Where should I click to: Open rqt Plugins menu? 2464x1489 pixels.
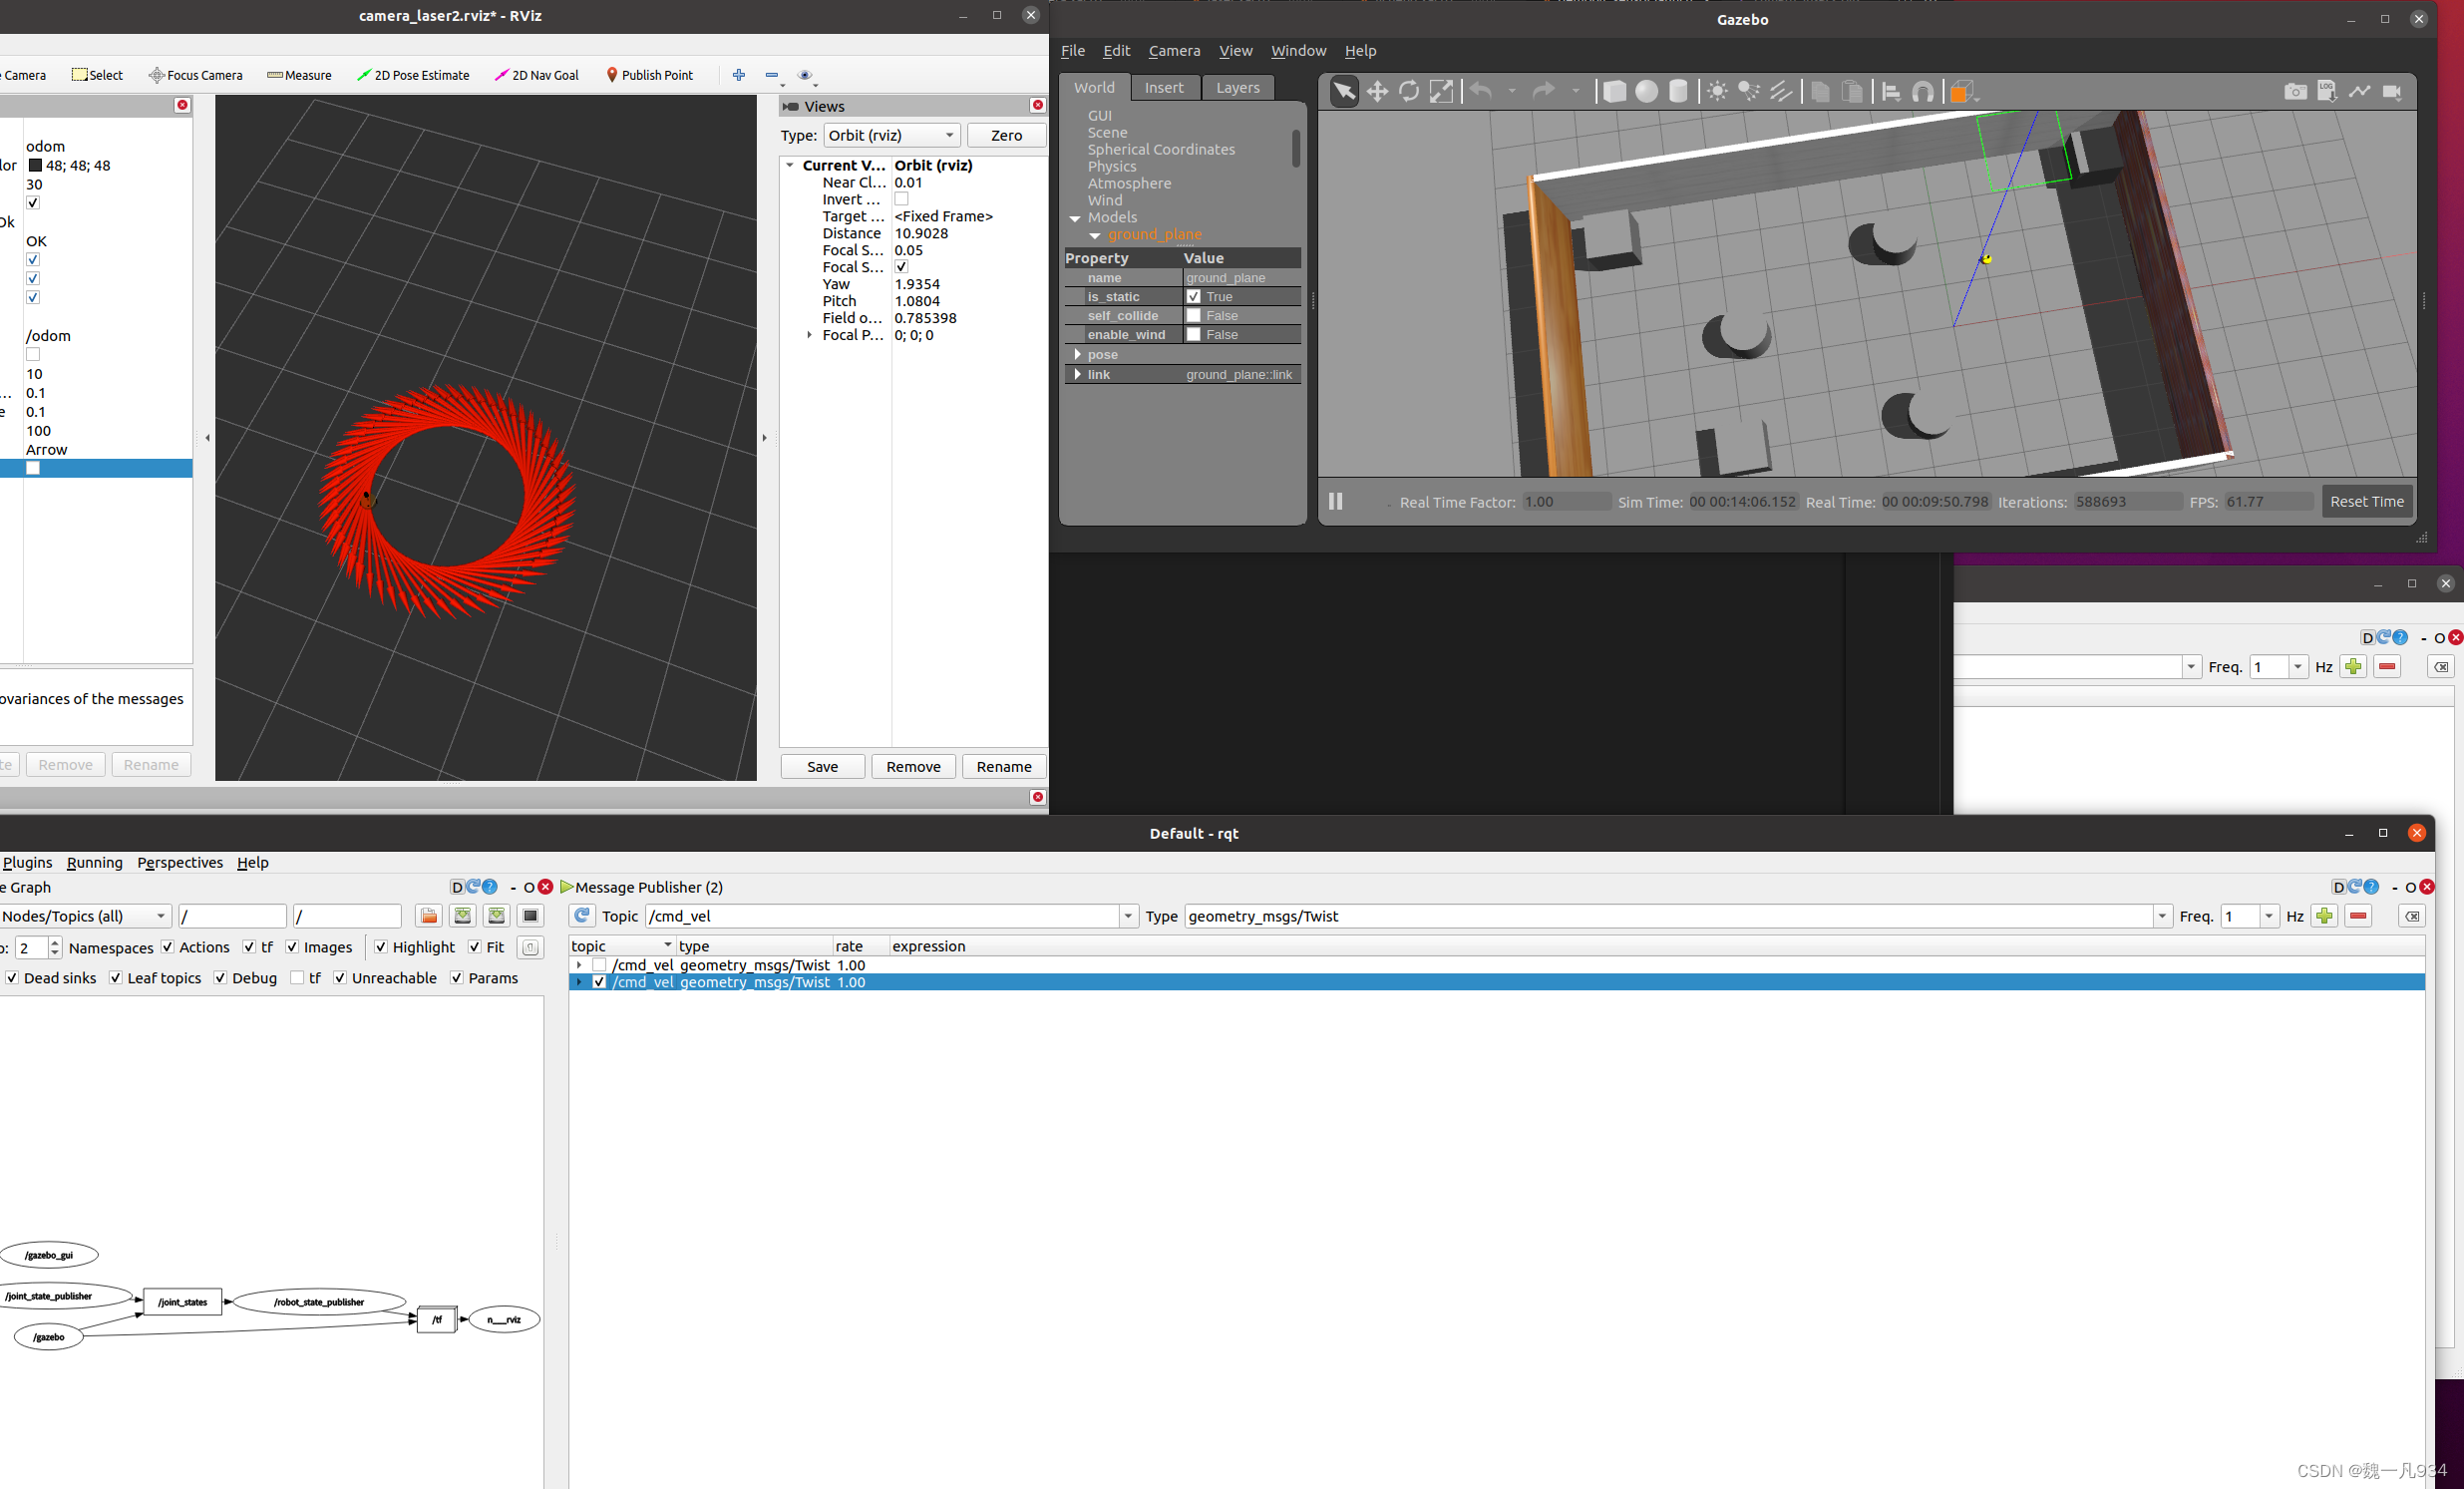click(x=27, y=862)
